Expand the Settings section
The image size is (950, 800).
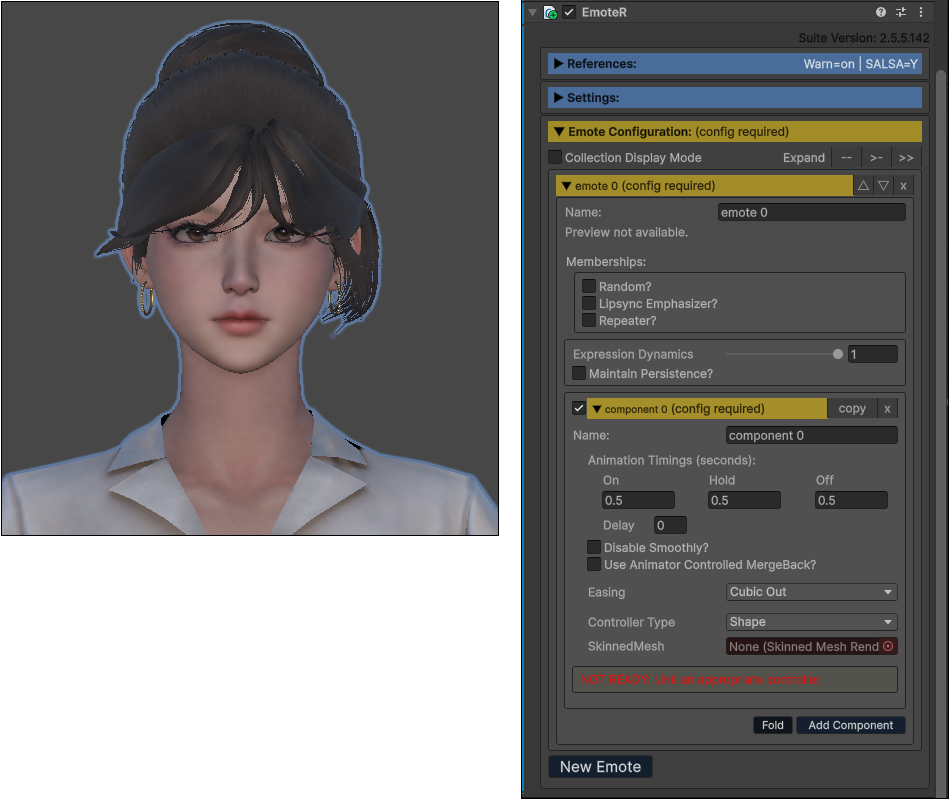click(735, 98)
